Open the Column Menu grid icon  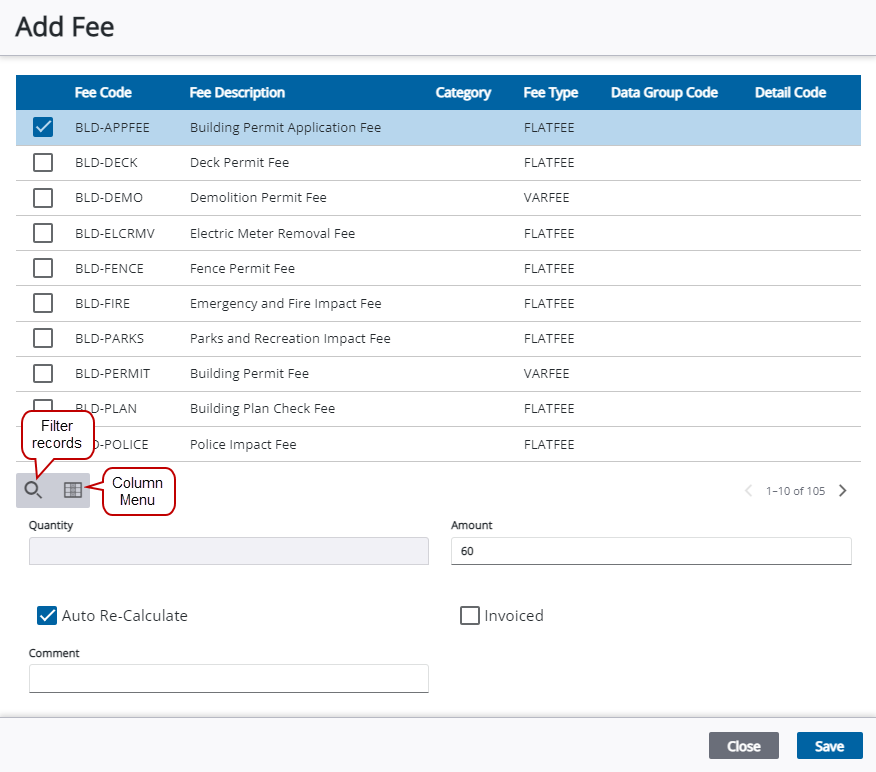(72, 490)
